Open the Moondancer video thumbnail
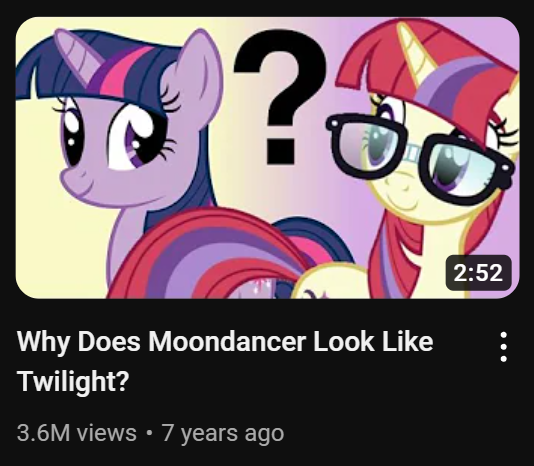The height and width of the screenshot is (466, 534). (x=267, y=158)
